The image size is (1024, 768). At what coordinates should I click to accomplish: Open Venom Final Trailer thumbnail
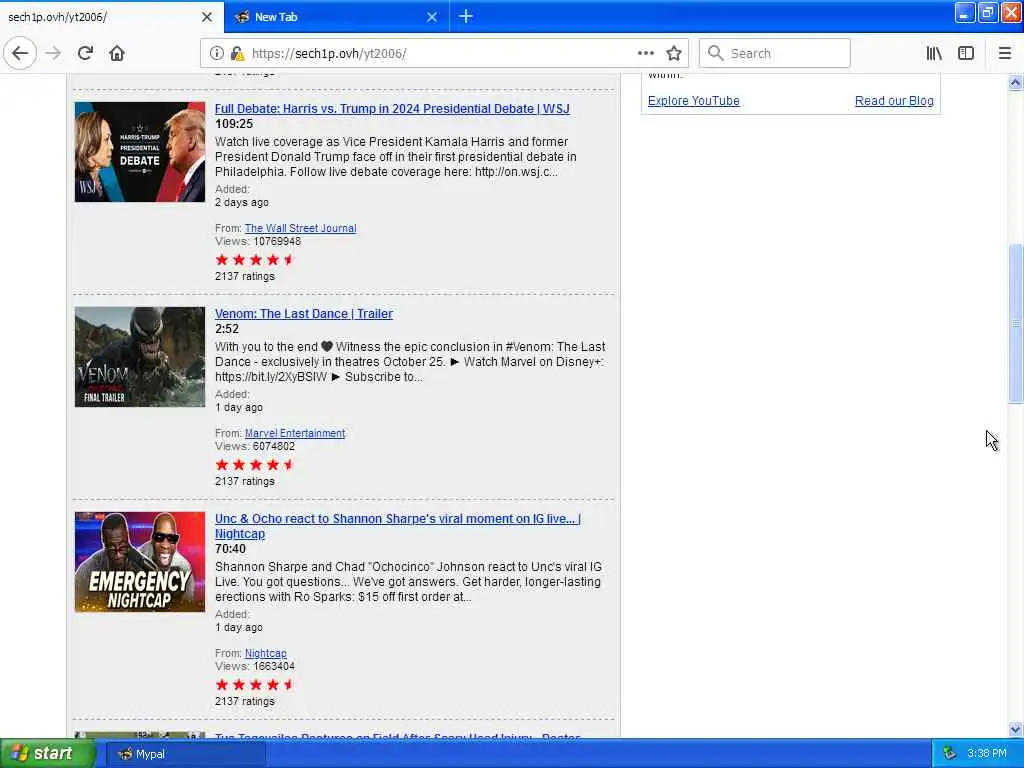(140, 357)
